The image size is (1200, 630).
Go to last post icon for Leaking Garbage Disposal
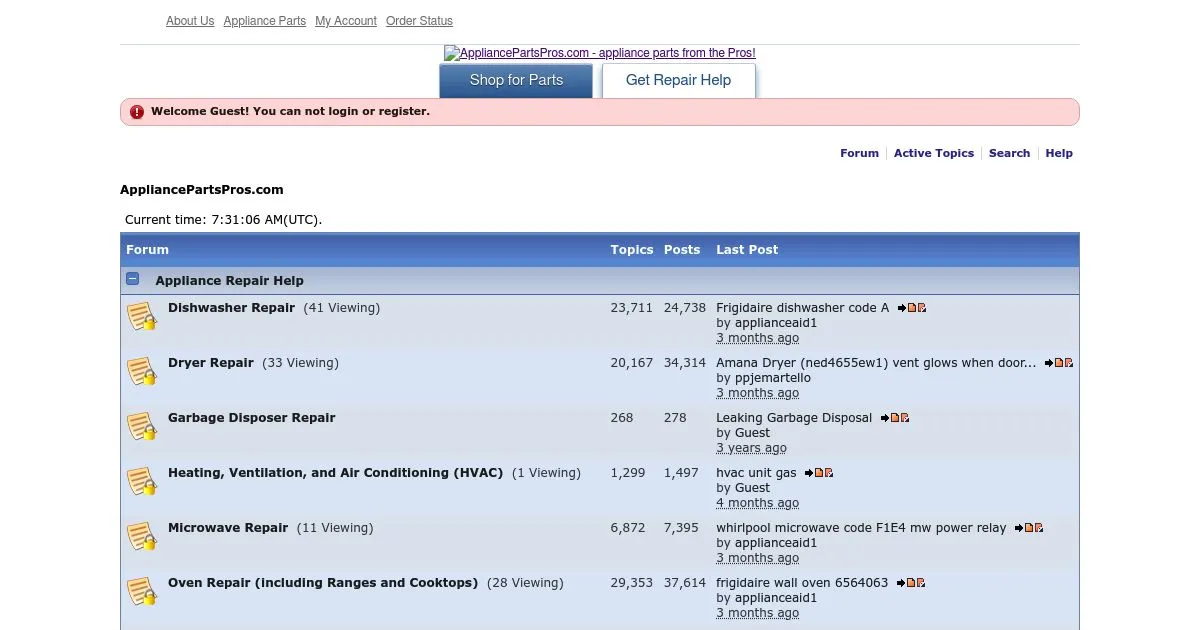click(x=890, y=418)
